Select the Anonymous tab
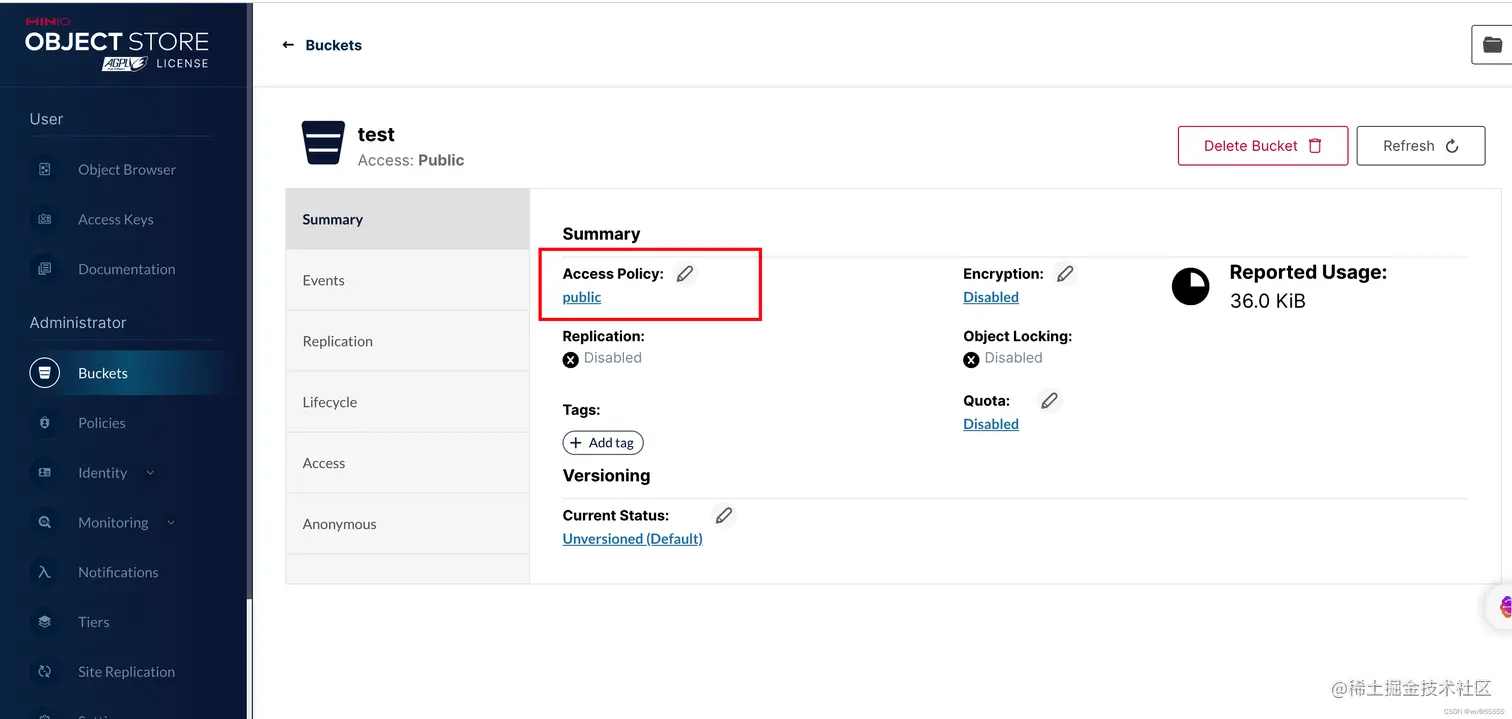 (340, 524)
